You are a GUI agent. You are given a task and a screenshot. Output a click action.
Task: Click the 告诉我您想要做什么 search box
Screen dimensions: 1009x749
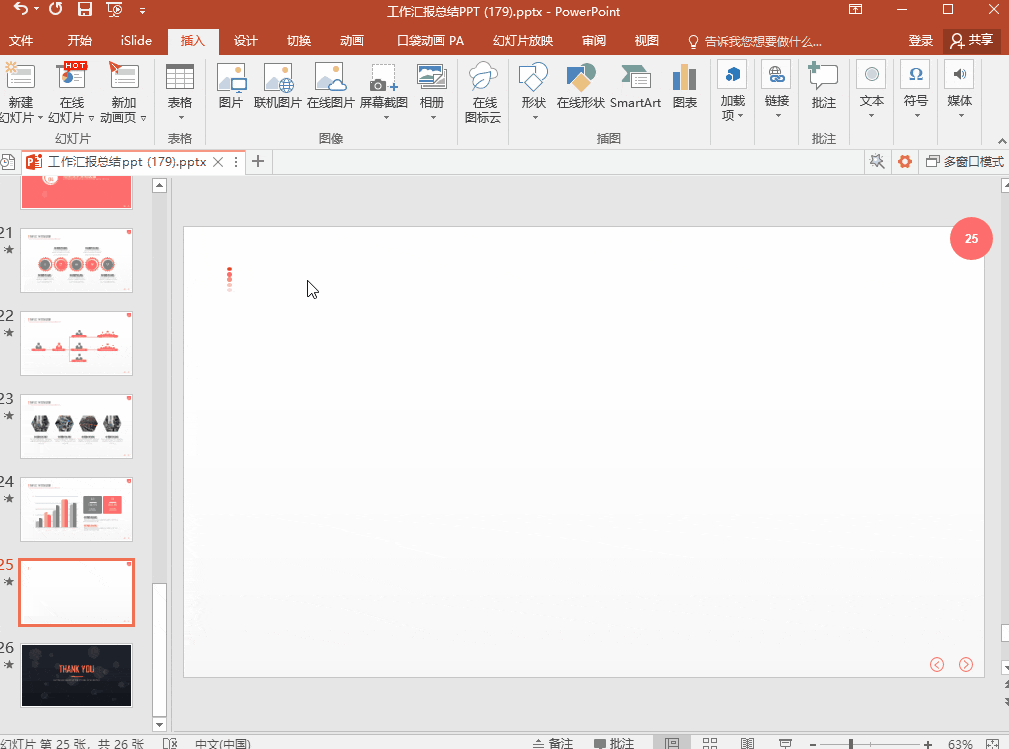tap(755, 42)
